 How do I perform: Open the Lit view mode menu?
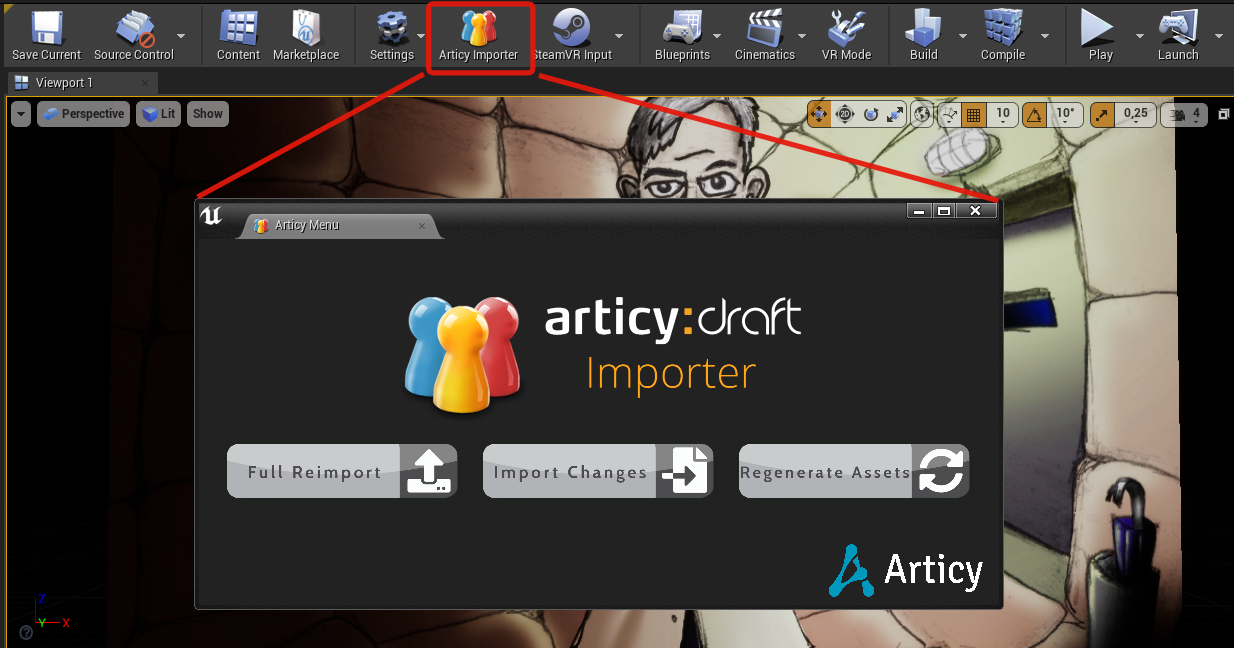click(158, 114)
